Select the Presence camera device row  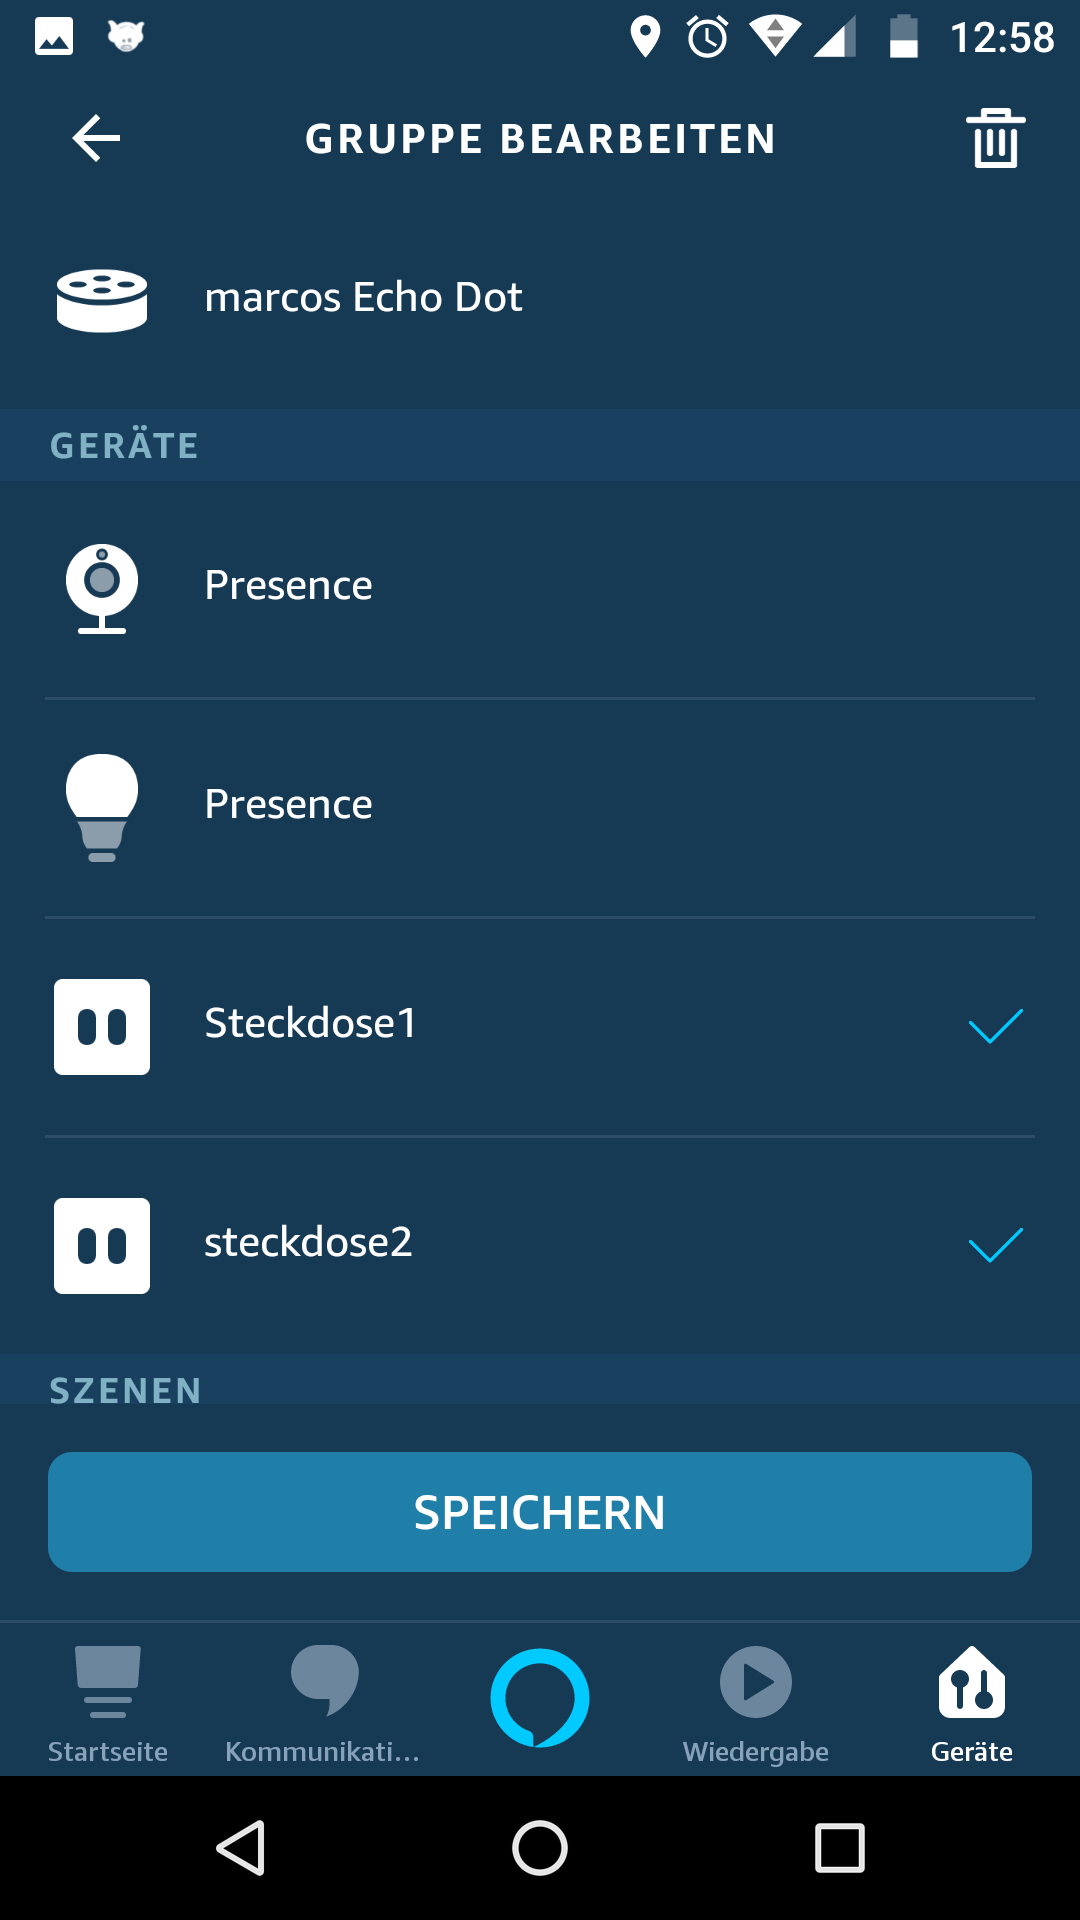click(540, 588)
